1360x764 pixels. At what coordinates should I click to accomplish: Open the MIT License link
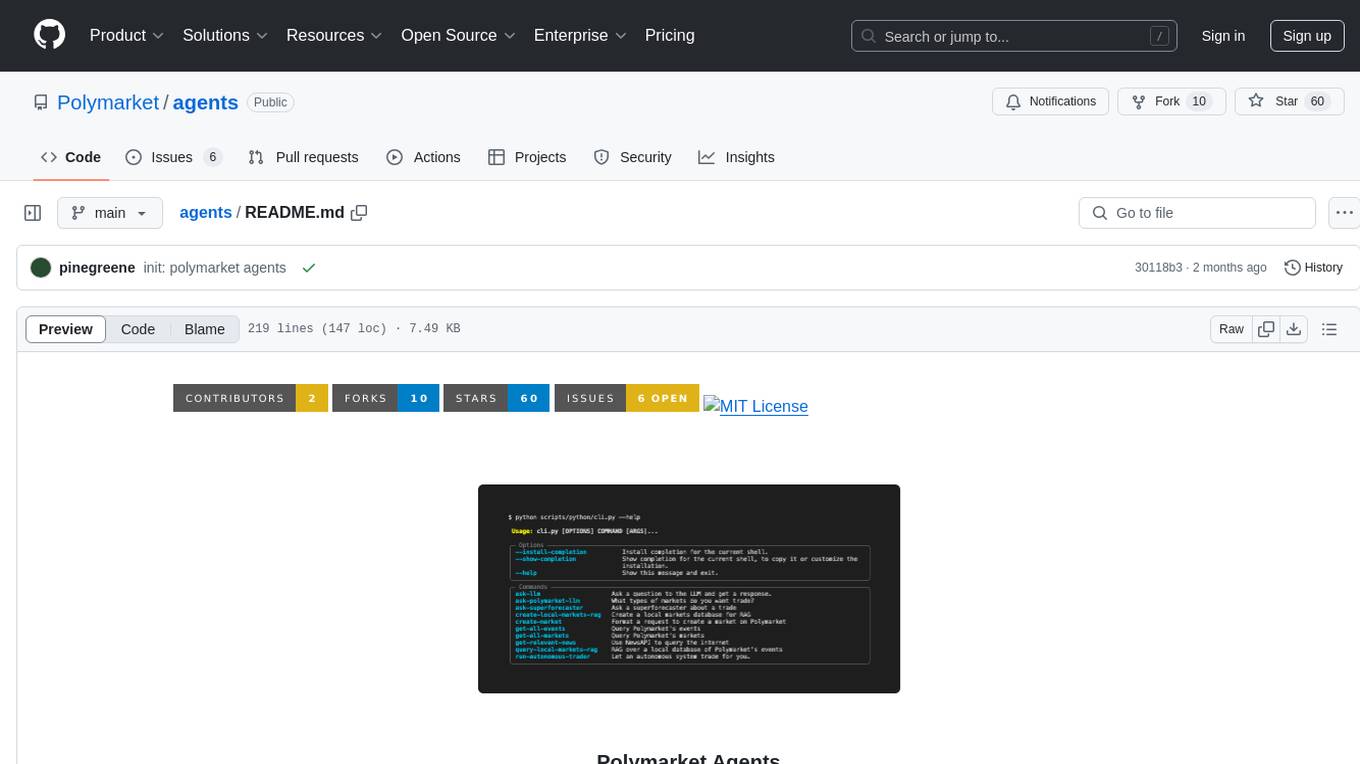coord(756,406)
